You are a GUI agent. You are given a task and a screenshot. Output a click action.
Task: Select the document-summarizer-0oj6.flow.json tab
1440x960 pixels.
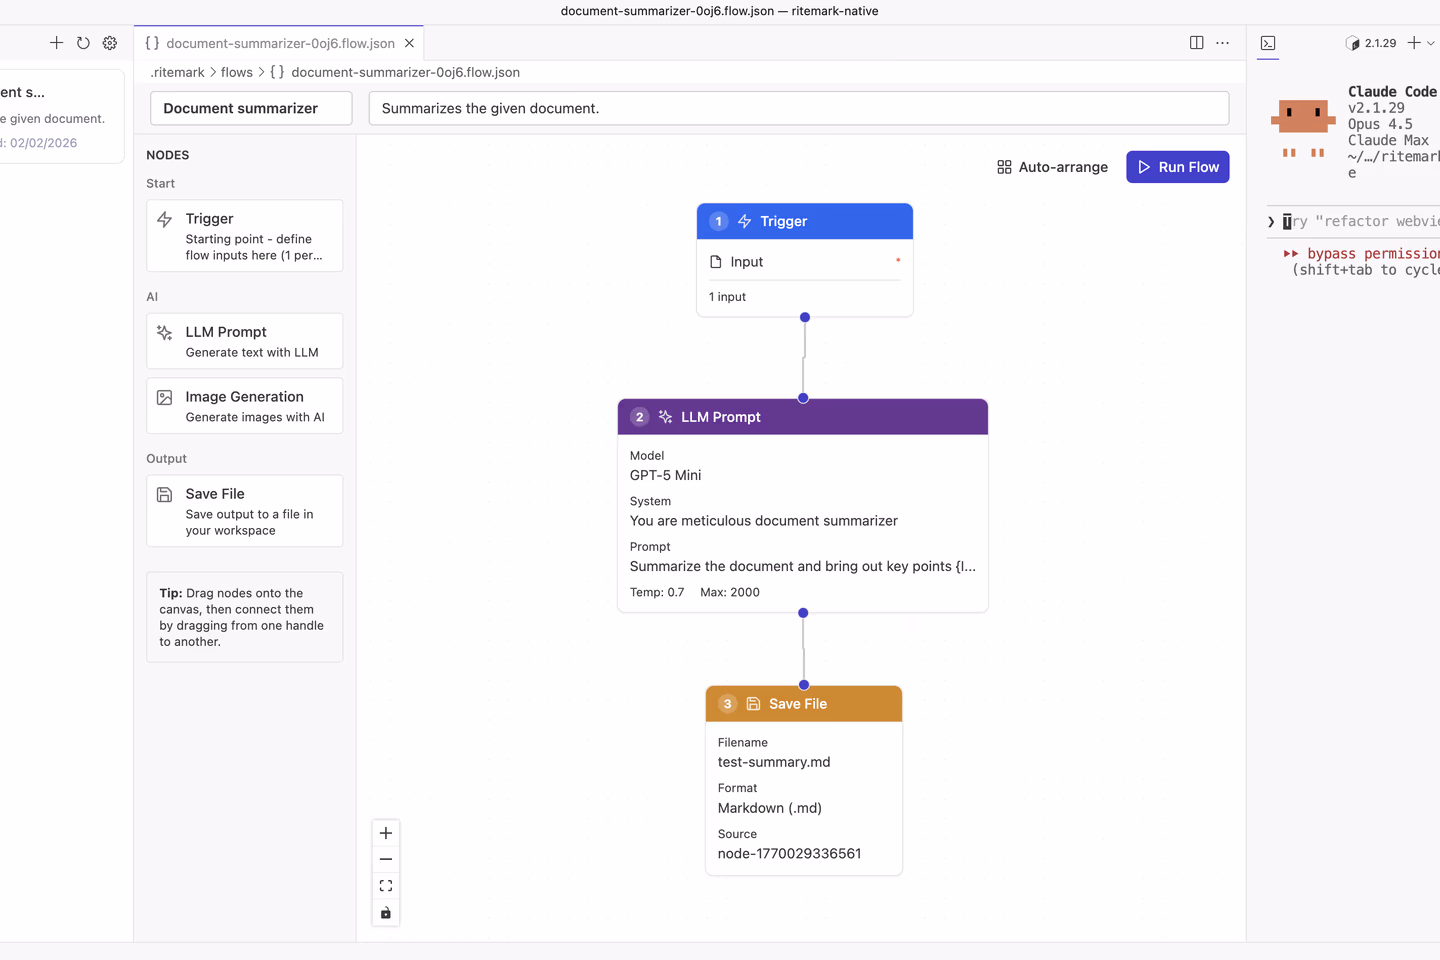point(279,43)
